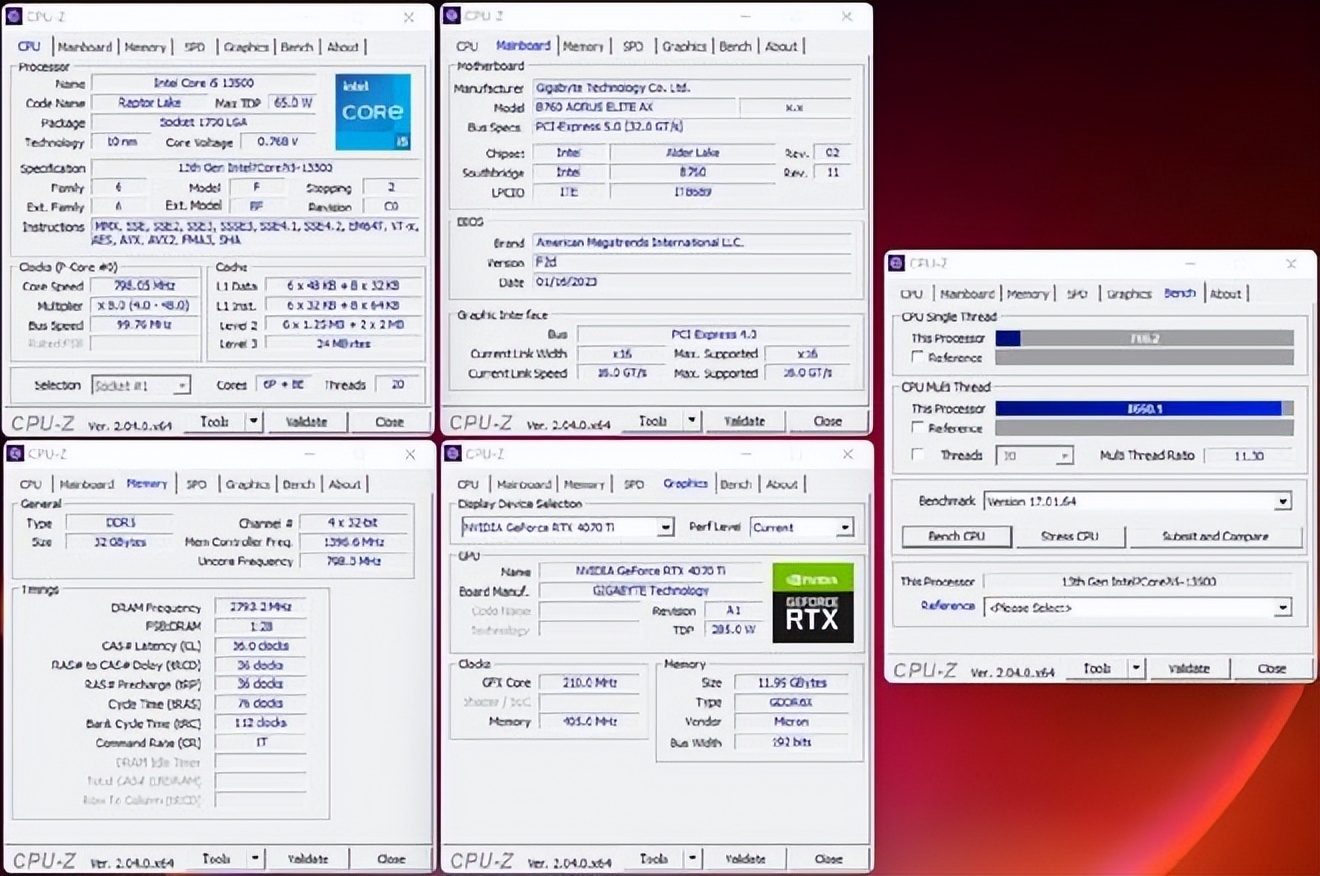Click the memory Type value 'DDR5'

coord(118,523)
